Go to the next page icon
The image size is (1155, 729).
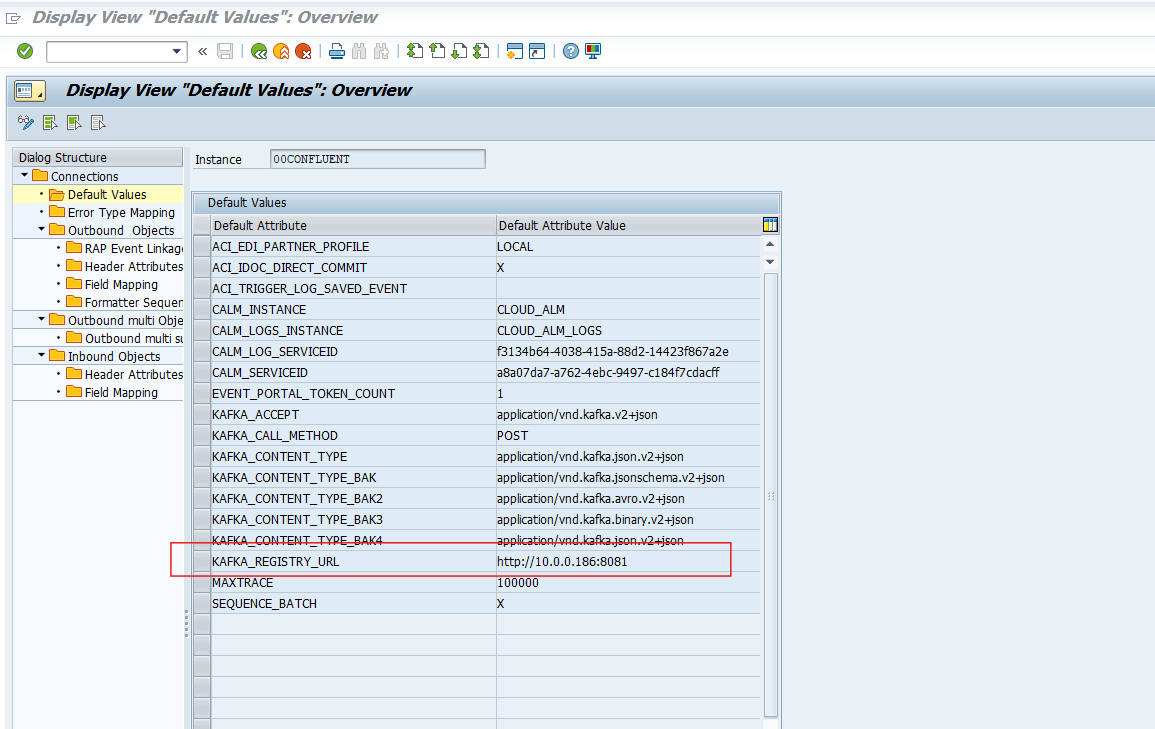[x=459, y=52]
